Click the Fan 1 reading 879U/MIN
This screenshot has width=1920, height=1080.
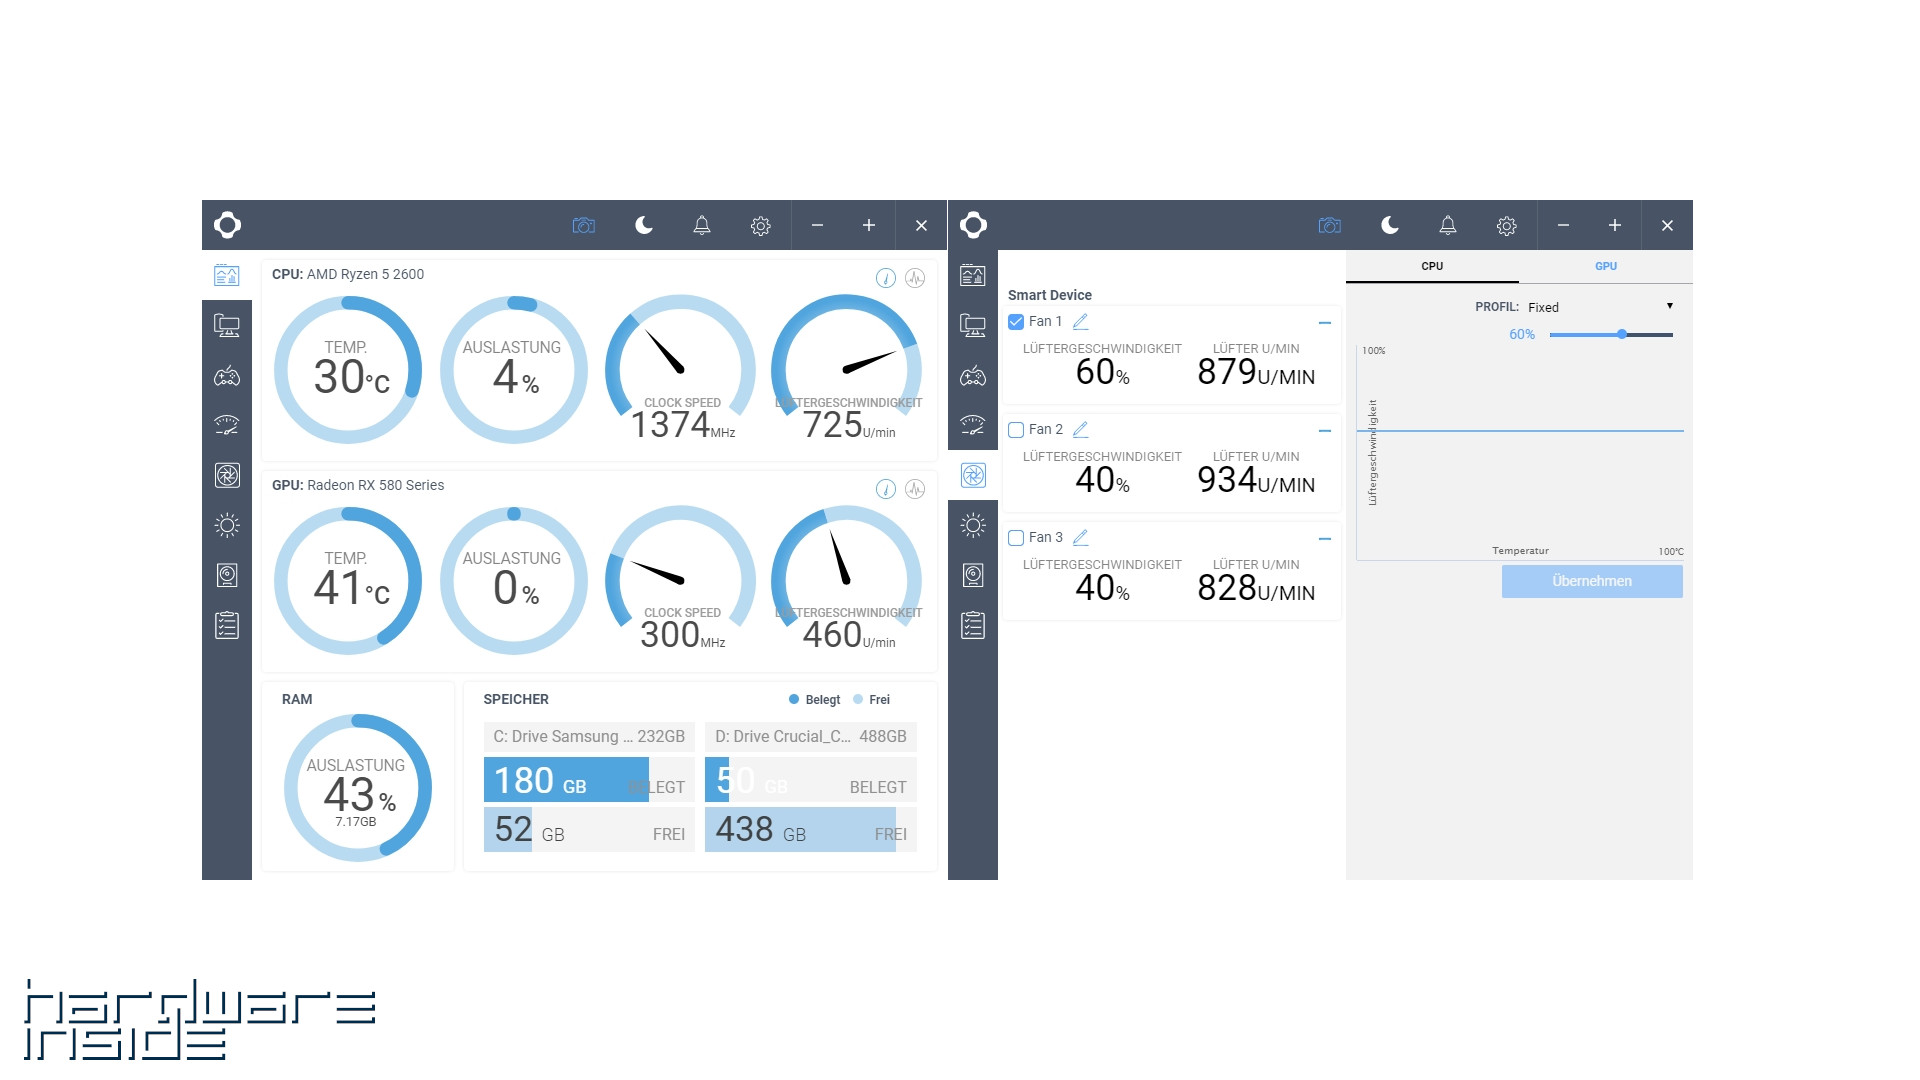(1256, 373)
